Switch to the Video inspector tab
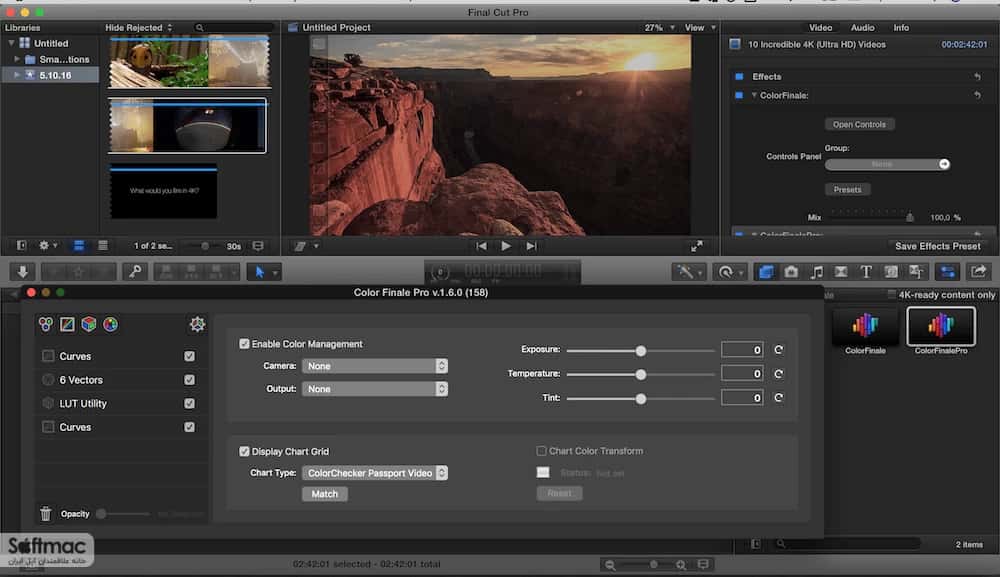 820,27
